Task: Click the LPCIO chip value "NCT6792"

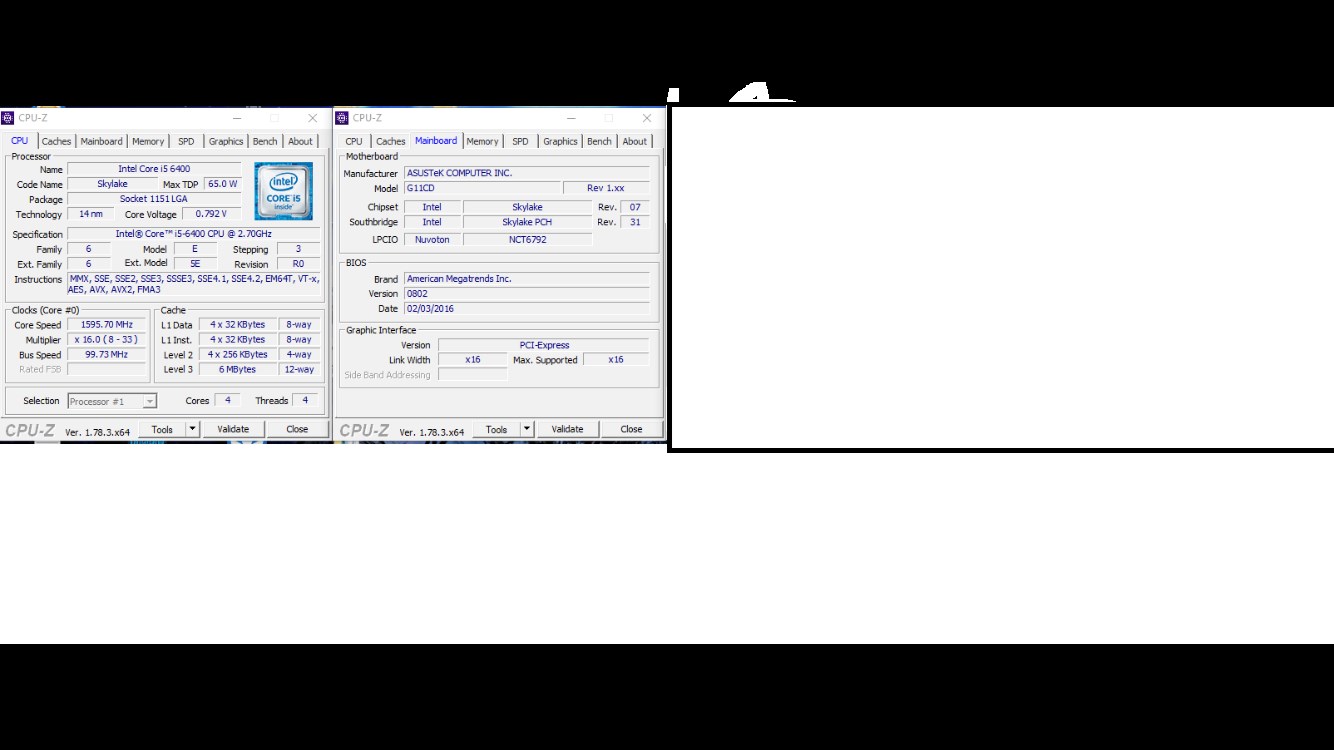Action: pyautogui.click(x=527, y=240)
